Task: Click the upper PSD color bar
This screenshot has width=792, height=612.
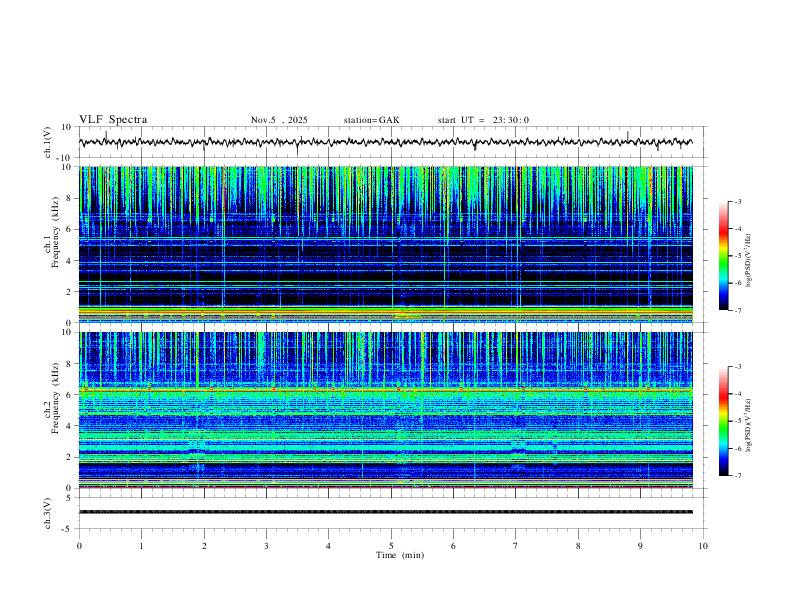Action: pyautogui.click(x=724, y=256)
